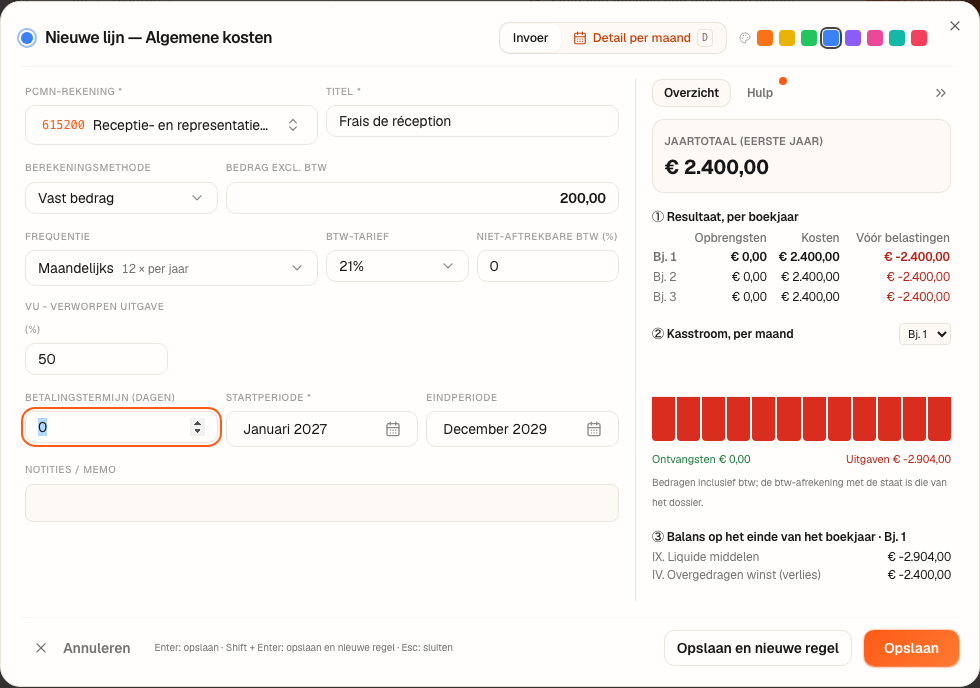The width and height of the screenshot is (980, 688).
Task: Pick the selected blue color swatch
Action: coord(831,38)
